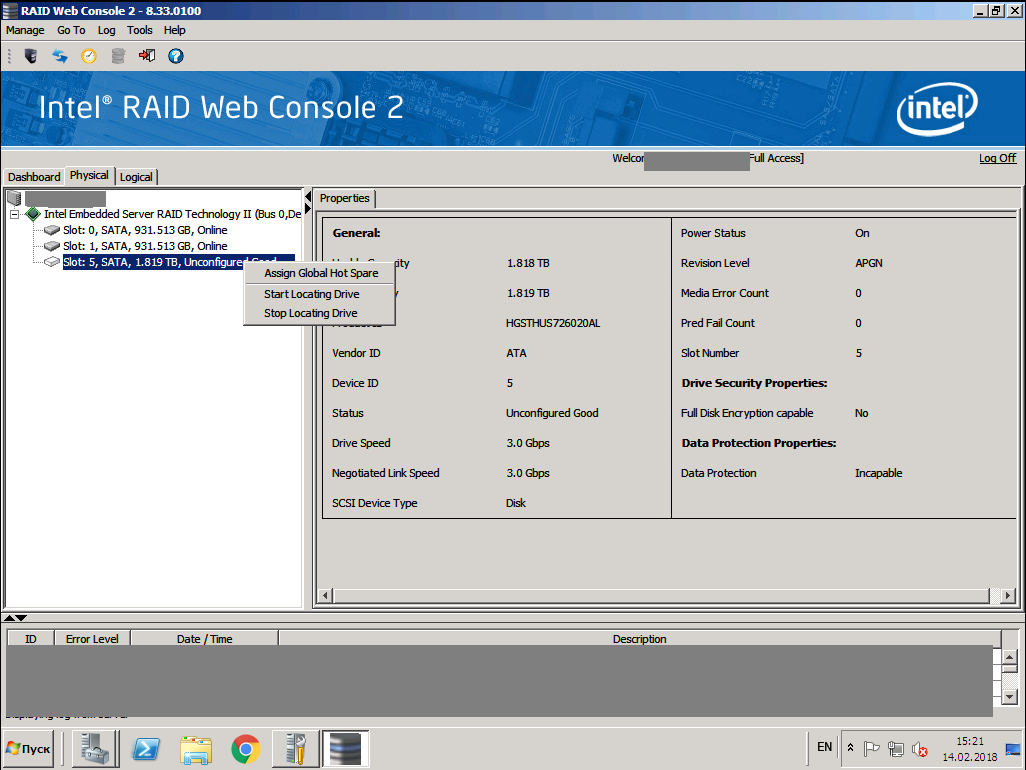The width and height of the screenshot is (1026, 770).
Task: Select Slot 1 SATA 931.513 GB drive
Action: coord(145,246)
